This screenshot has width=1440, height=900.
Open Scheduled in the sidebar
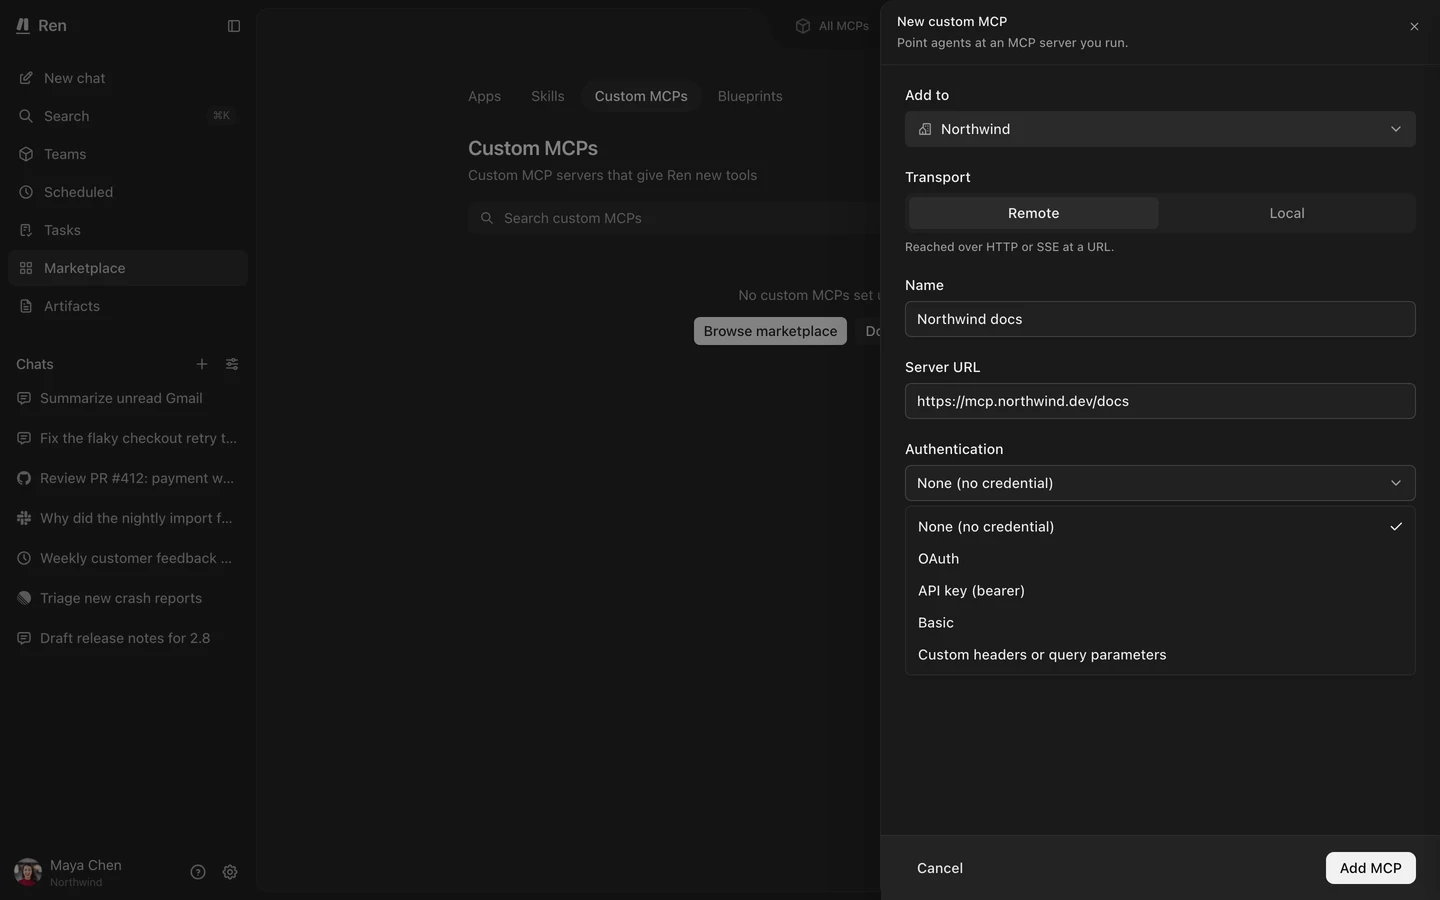[128, 192]
